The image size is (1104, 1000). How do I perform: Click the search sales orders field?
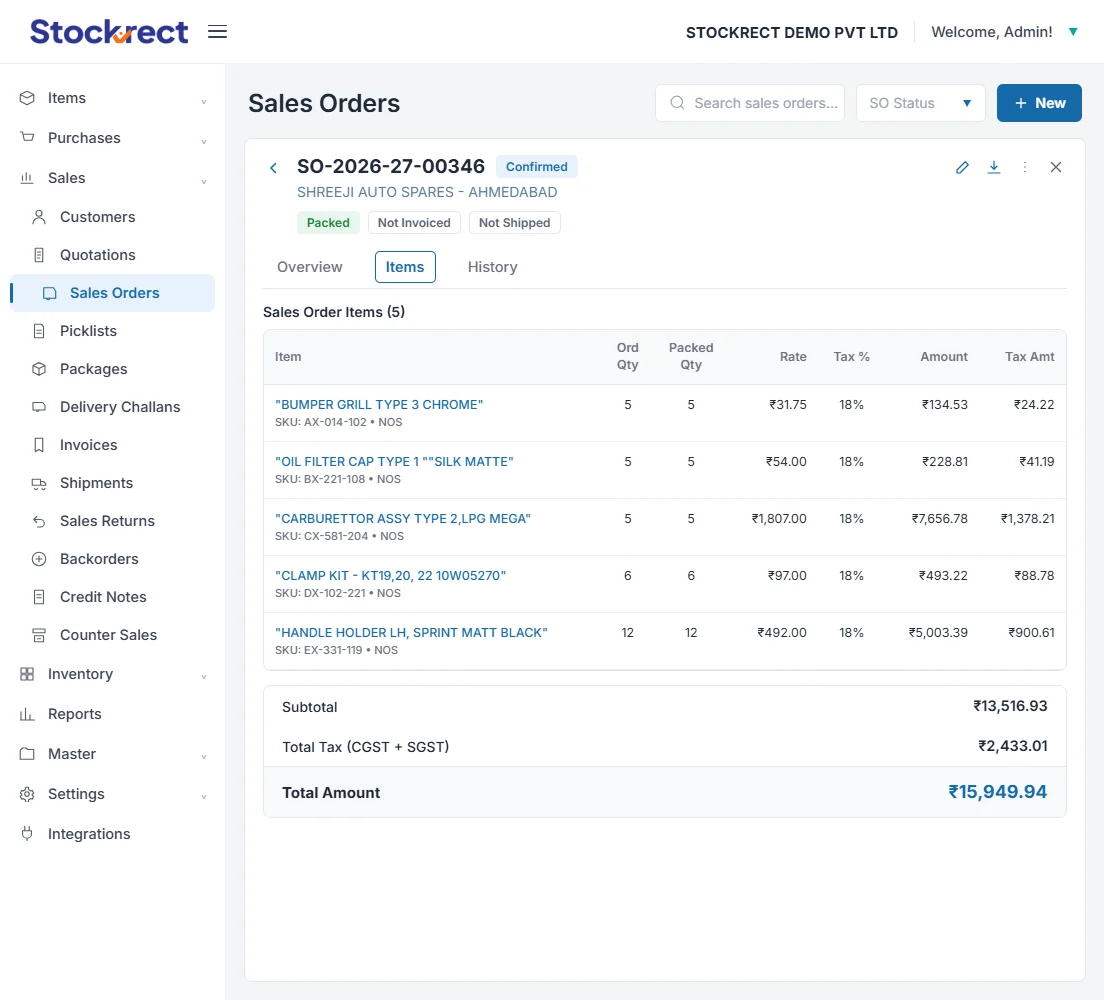pyautogui.click(x=750, y=103)
